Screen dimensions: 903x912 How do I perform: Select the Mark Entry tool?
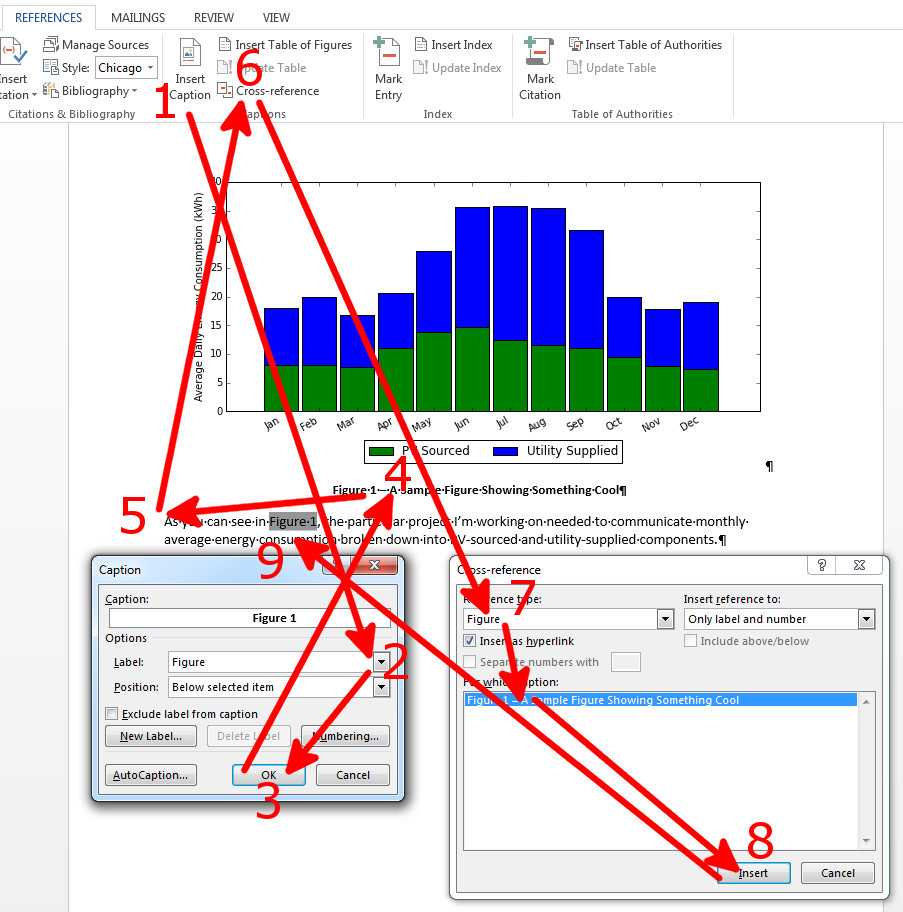pyautogui.click(x=388, y=67)
